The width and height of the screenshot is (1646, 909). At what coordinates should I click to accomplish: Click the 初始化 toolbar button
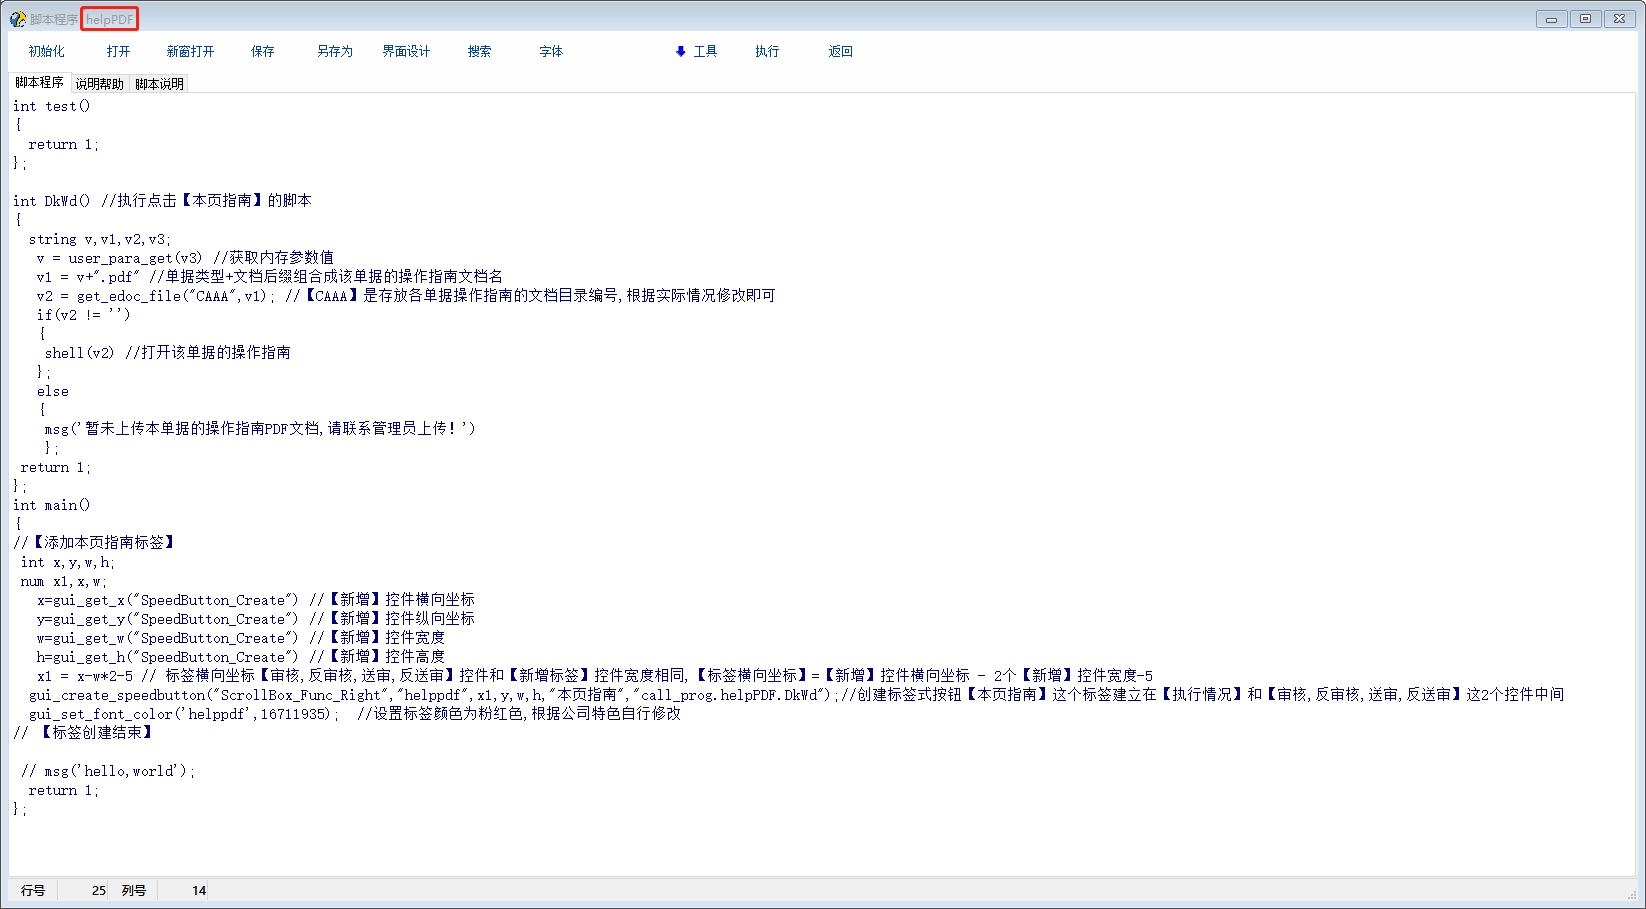click(x=46, y=51)
